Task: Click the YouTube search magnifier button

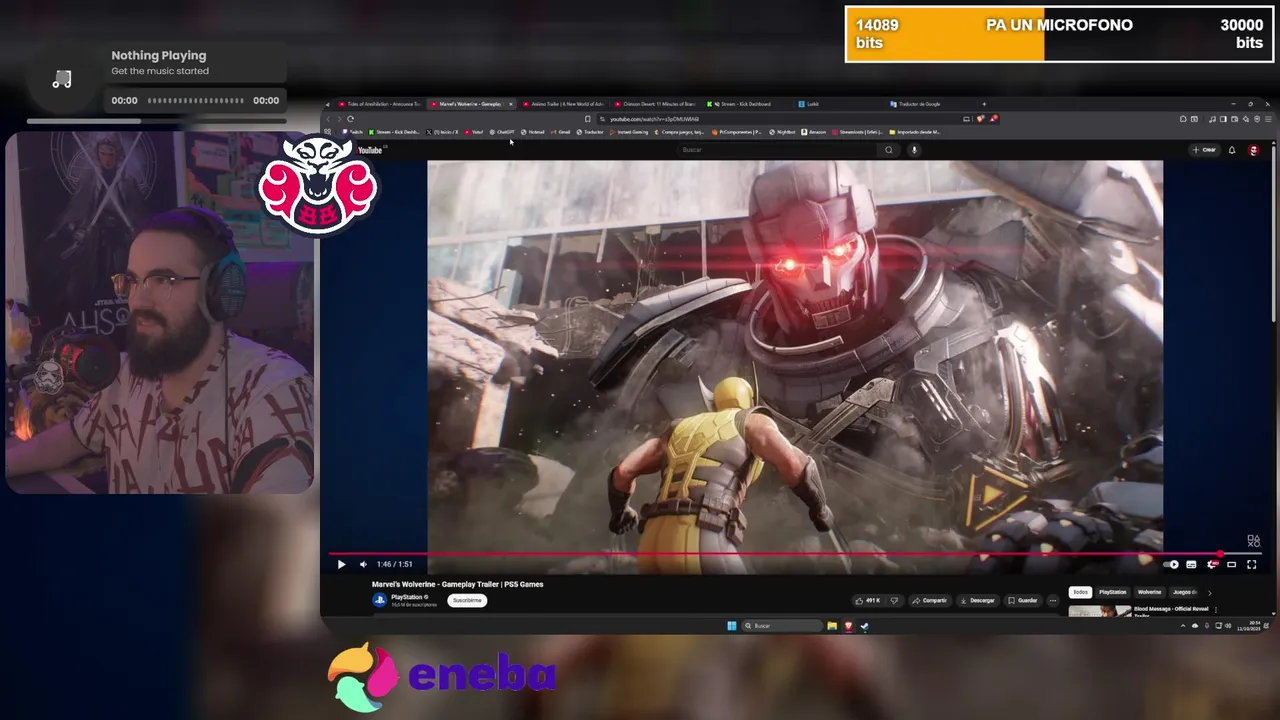Action: tap(888, 150)
